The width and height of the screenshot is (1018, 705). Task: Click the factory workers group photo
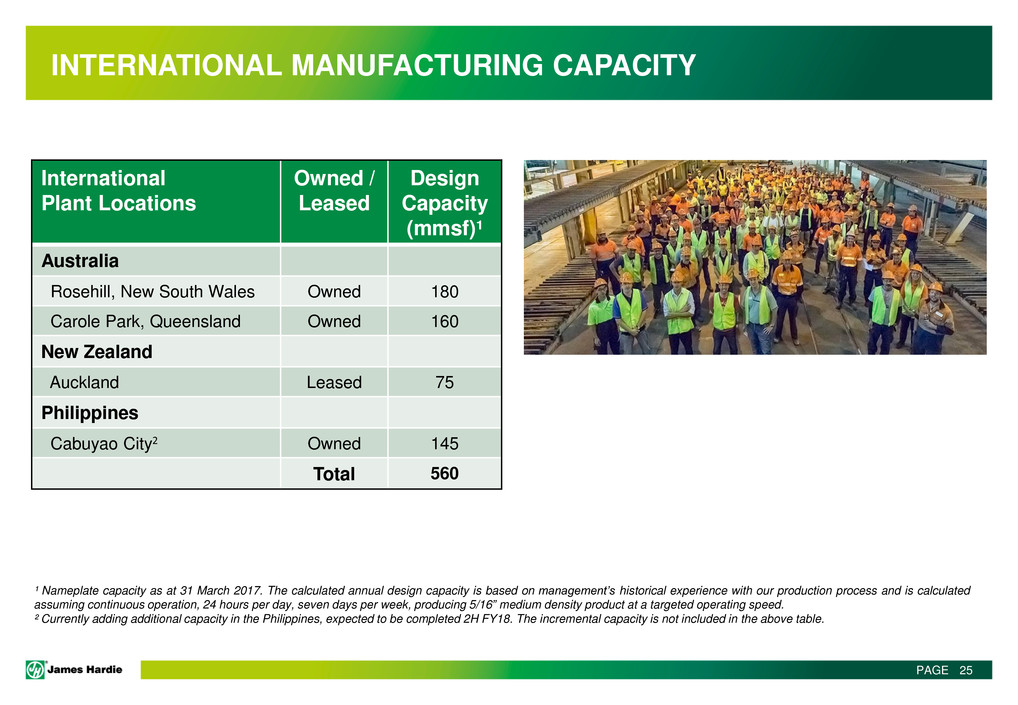tap(754, 257)
